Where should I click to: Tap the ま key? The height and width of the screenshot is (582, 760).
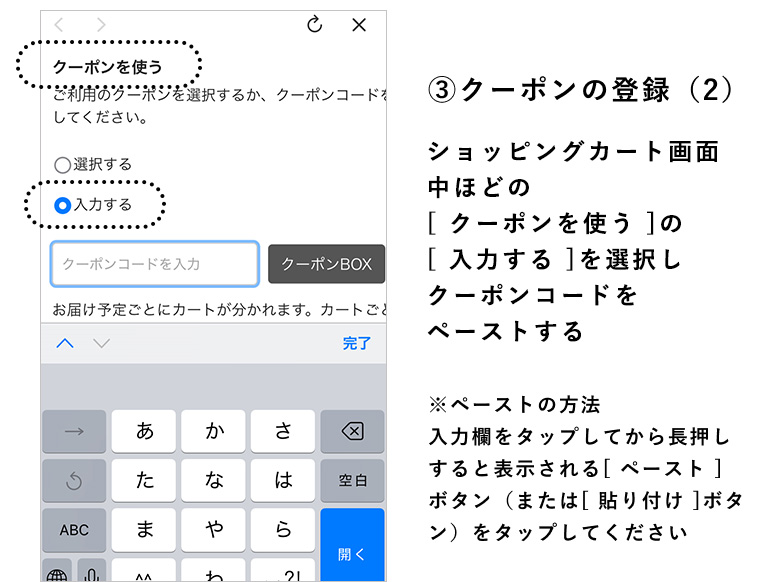(x=144, y=530)
